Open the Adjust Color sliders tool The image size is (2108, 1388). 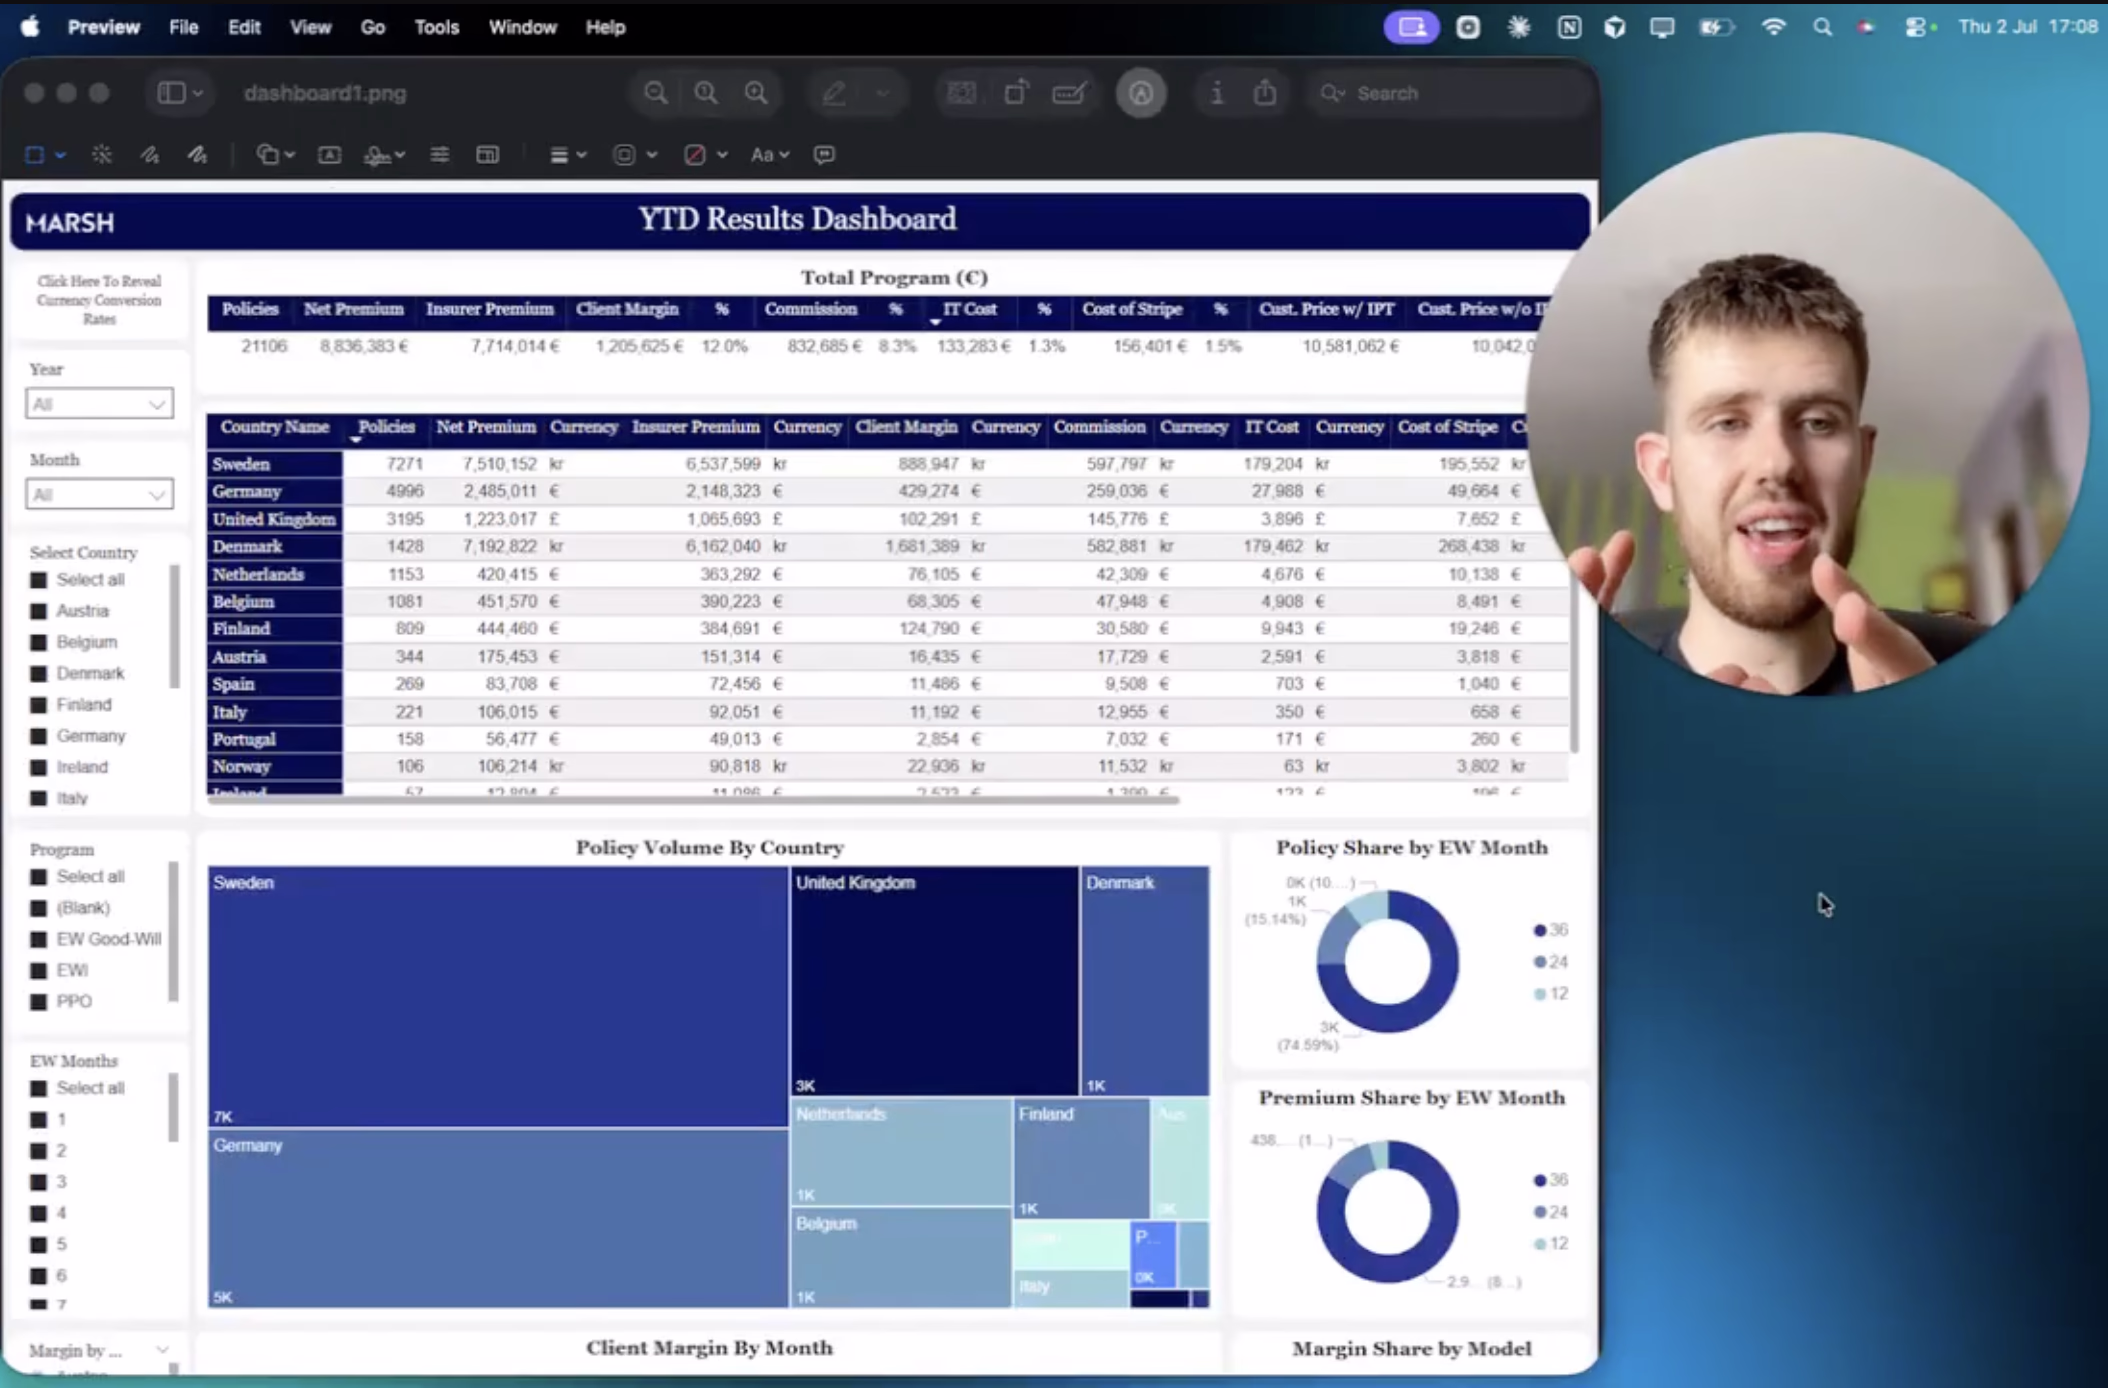(x=440, y=154)
